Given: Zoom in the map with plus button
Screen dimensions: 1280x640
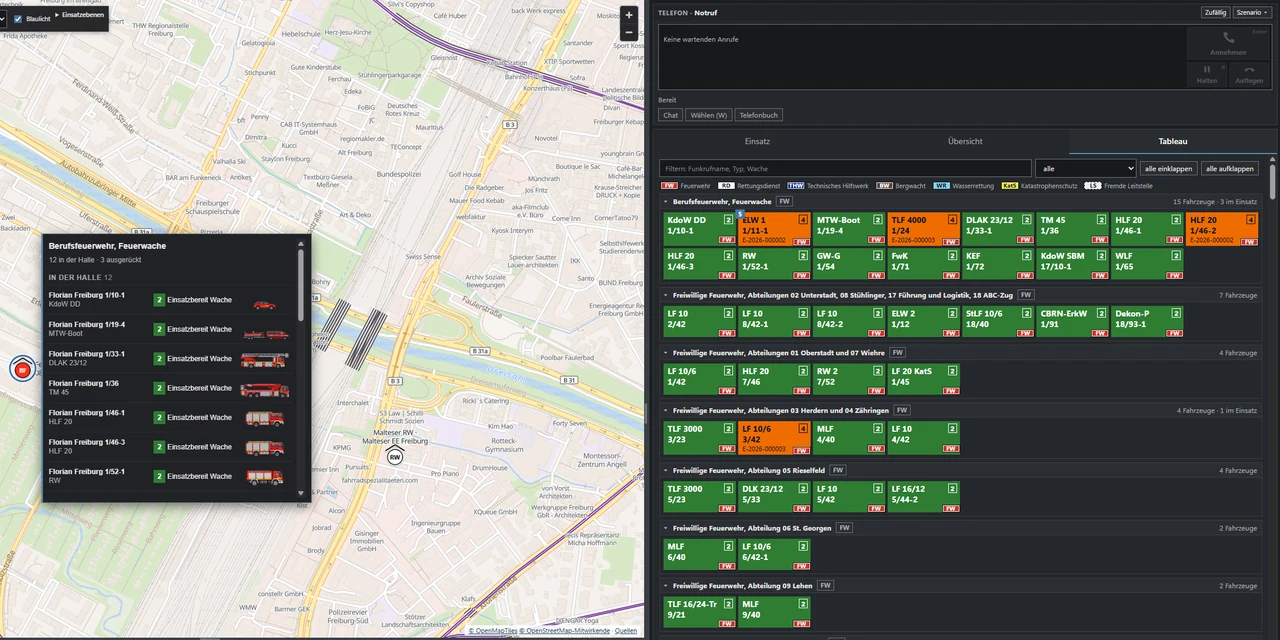Looking at the screenshot, I should coord(628,15).
